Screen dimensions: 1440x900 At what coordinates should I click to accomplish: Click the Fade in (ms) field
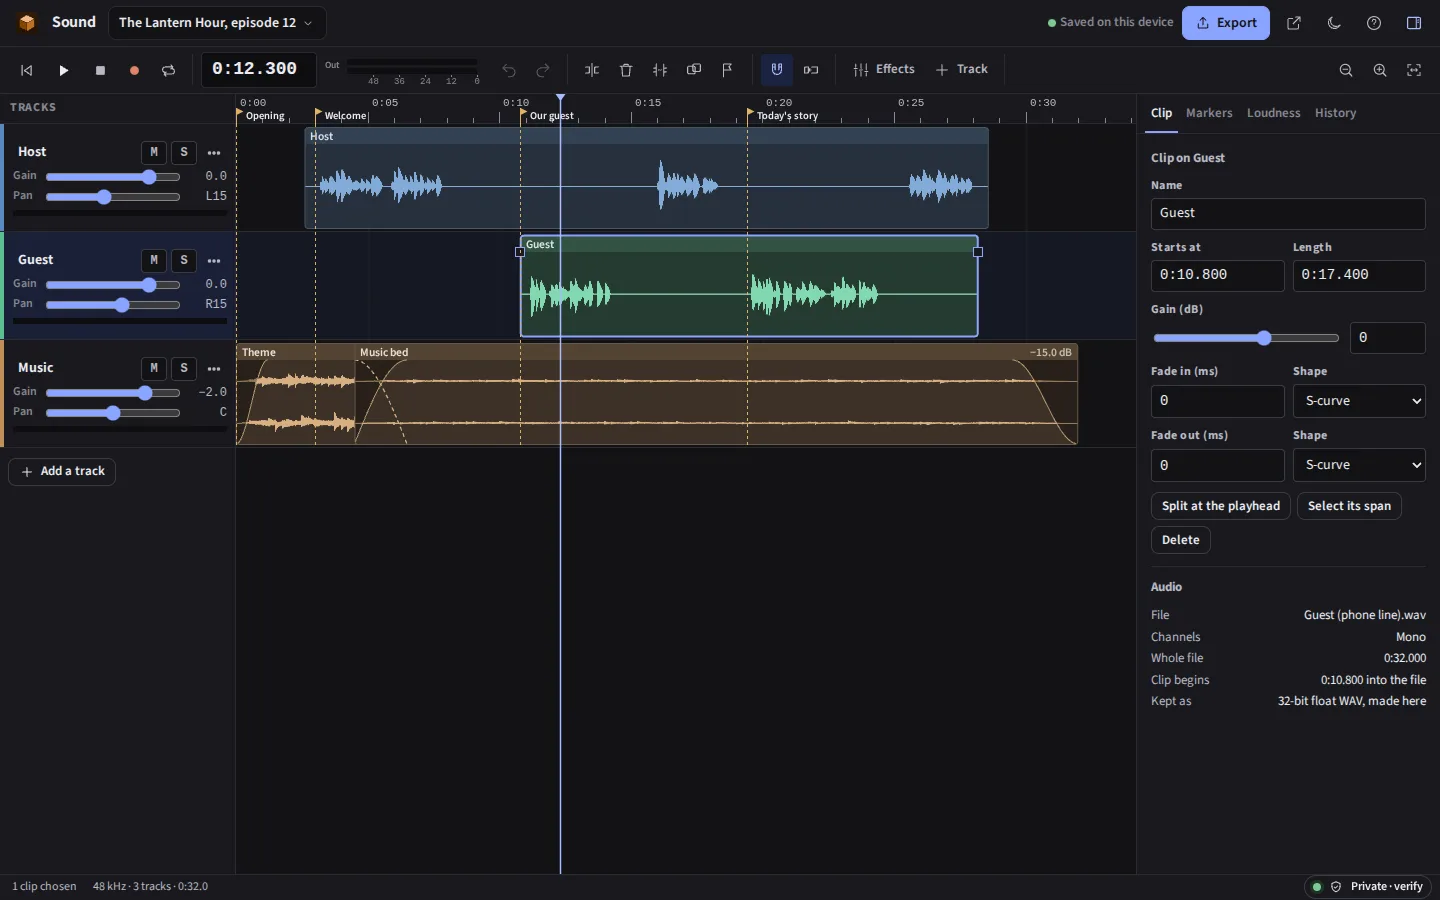coord(1217,401)
